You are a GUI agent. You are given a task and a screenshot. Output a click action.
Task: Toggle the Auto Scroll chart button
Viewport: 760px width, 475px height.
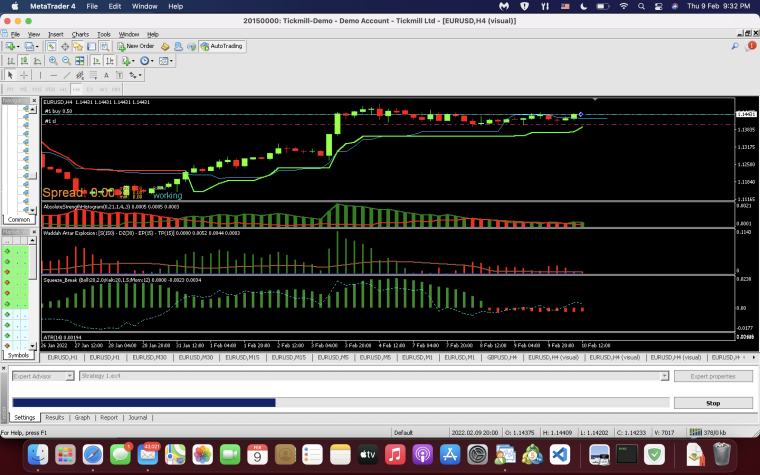pos(96,61)
